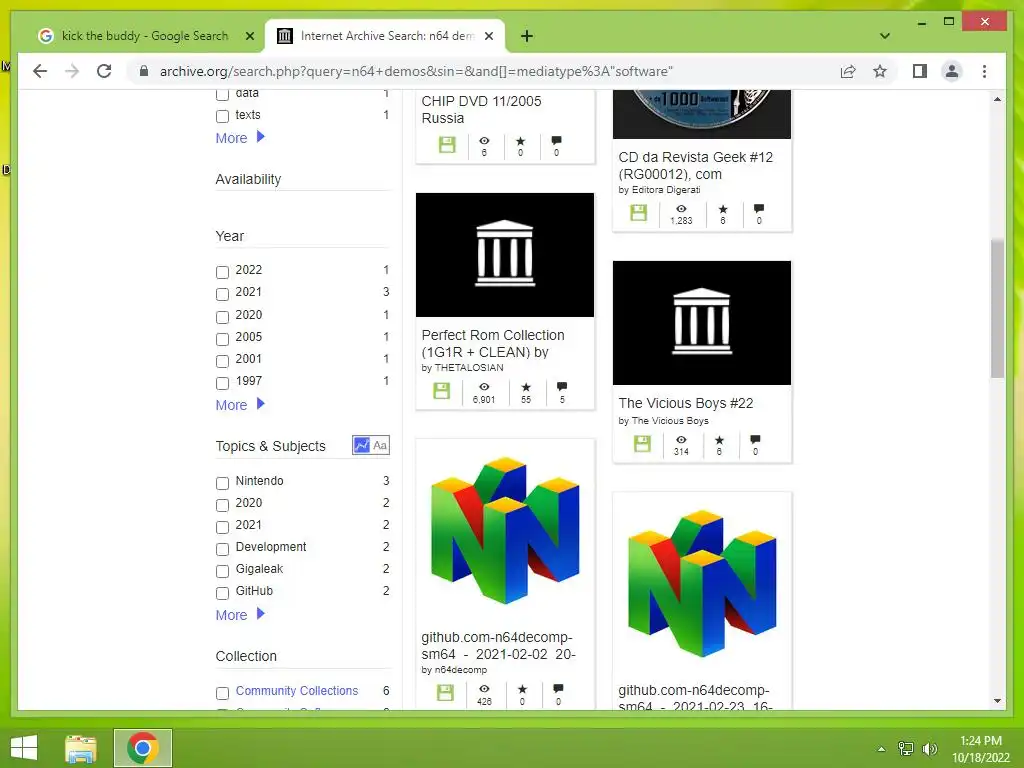Enable the 2005 year filter
This screenshot has width=1024, height=768.
[222, 339]
